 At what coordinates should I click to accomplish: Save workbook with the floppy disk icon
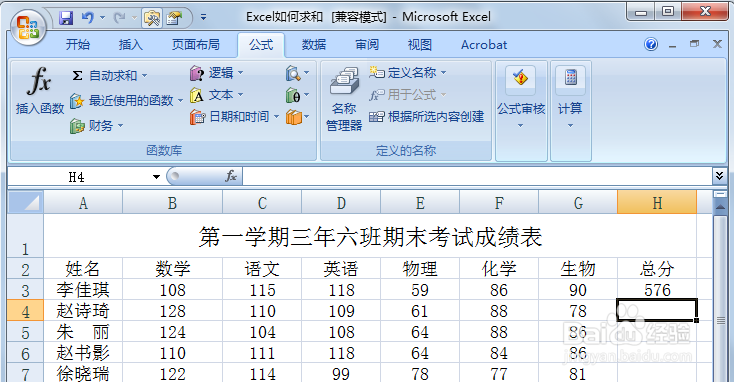66,18
